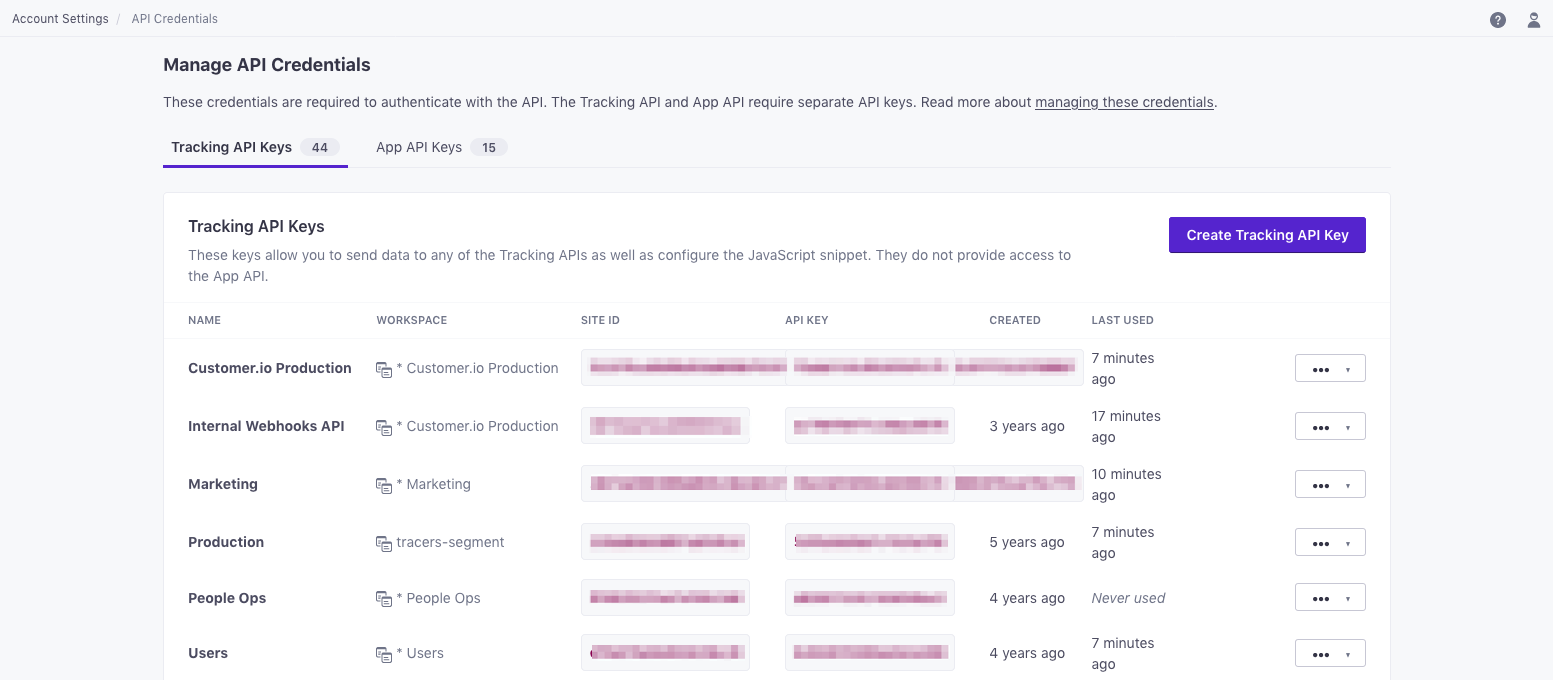The height and width of the screenshot is (680, 1553).
Task: Open actions ellipsis for Customer.io Production key
Action: click(1322, 368)
